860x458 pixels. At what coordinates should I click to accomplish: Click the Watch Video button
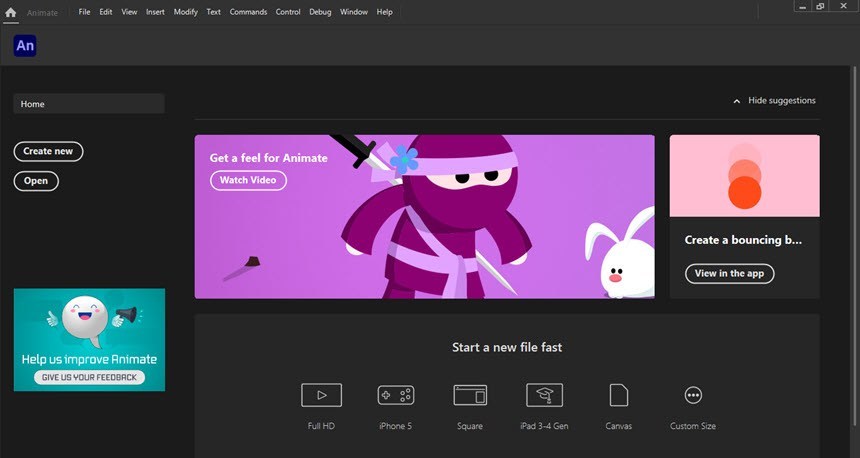[248, 180]
